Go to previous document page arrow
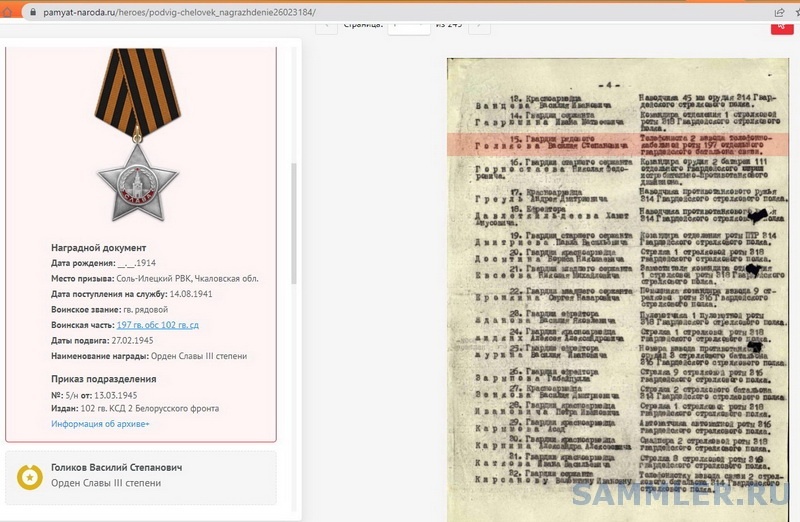The width and height of the screenshot is (800, 522). pyautogui.click(x=327, y=27)
